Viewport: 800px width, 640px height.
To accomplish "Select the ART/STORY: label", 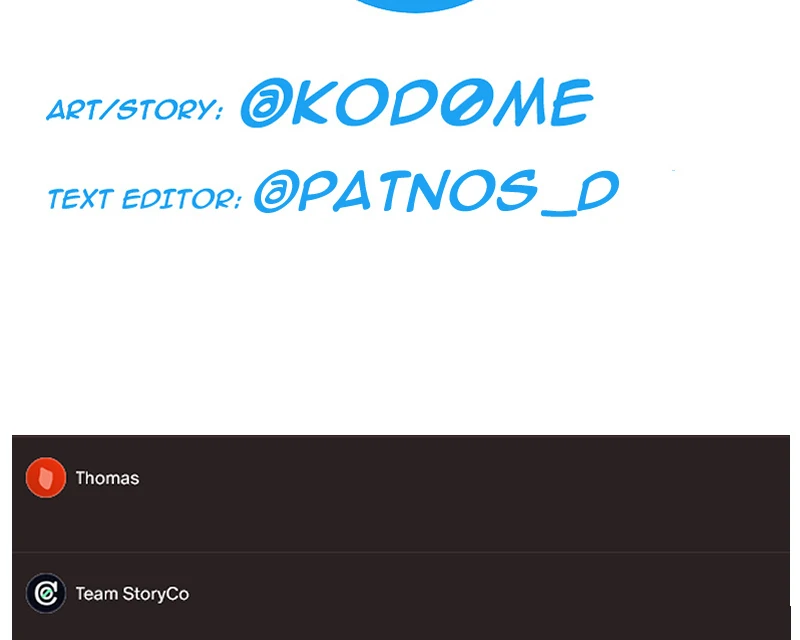I will click(135, 109).
